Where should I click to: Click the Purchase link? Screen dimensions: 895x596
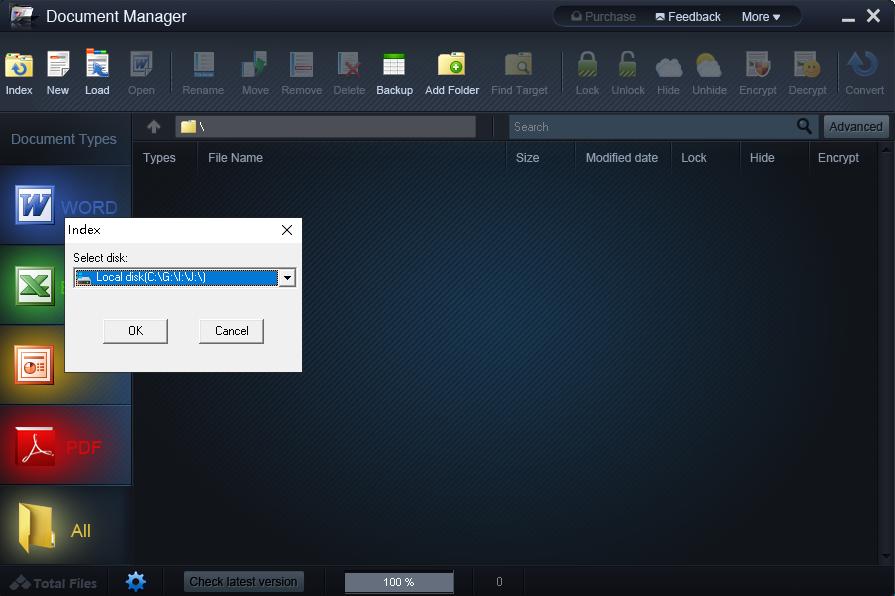(x=603, y=17)
